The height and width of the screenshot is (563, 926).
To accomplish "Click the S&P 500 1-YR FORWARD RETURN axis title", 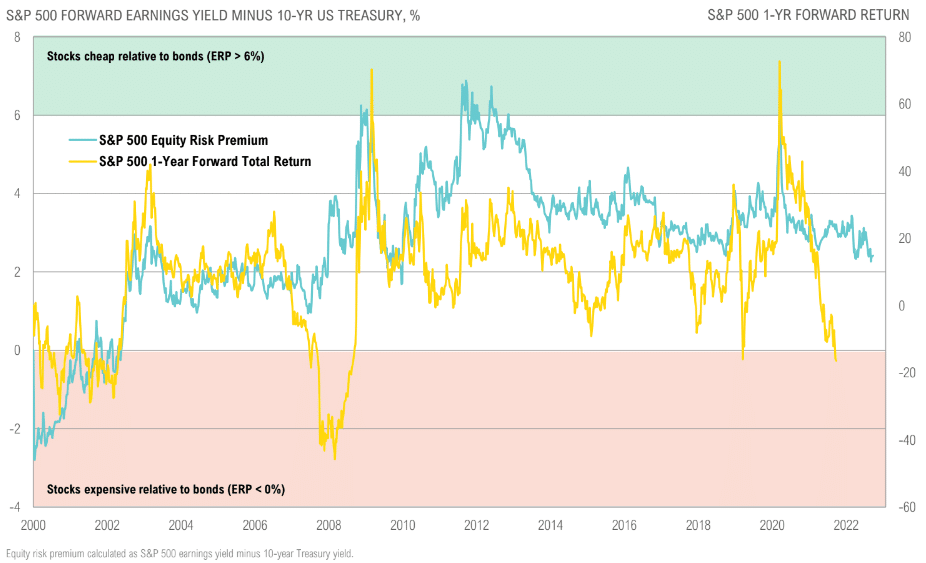I will (x=808, y=15).
